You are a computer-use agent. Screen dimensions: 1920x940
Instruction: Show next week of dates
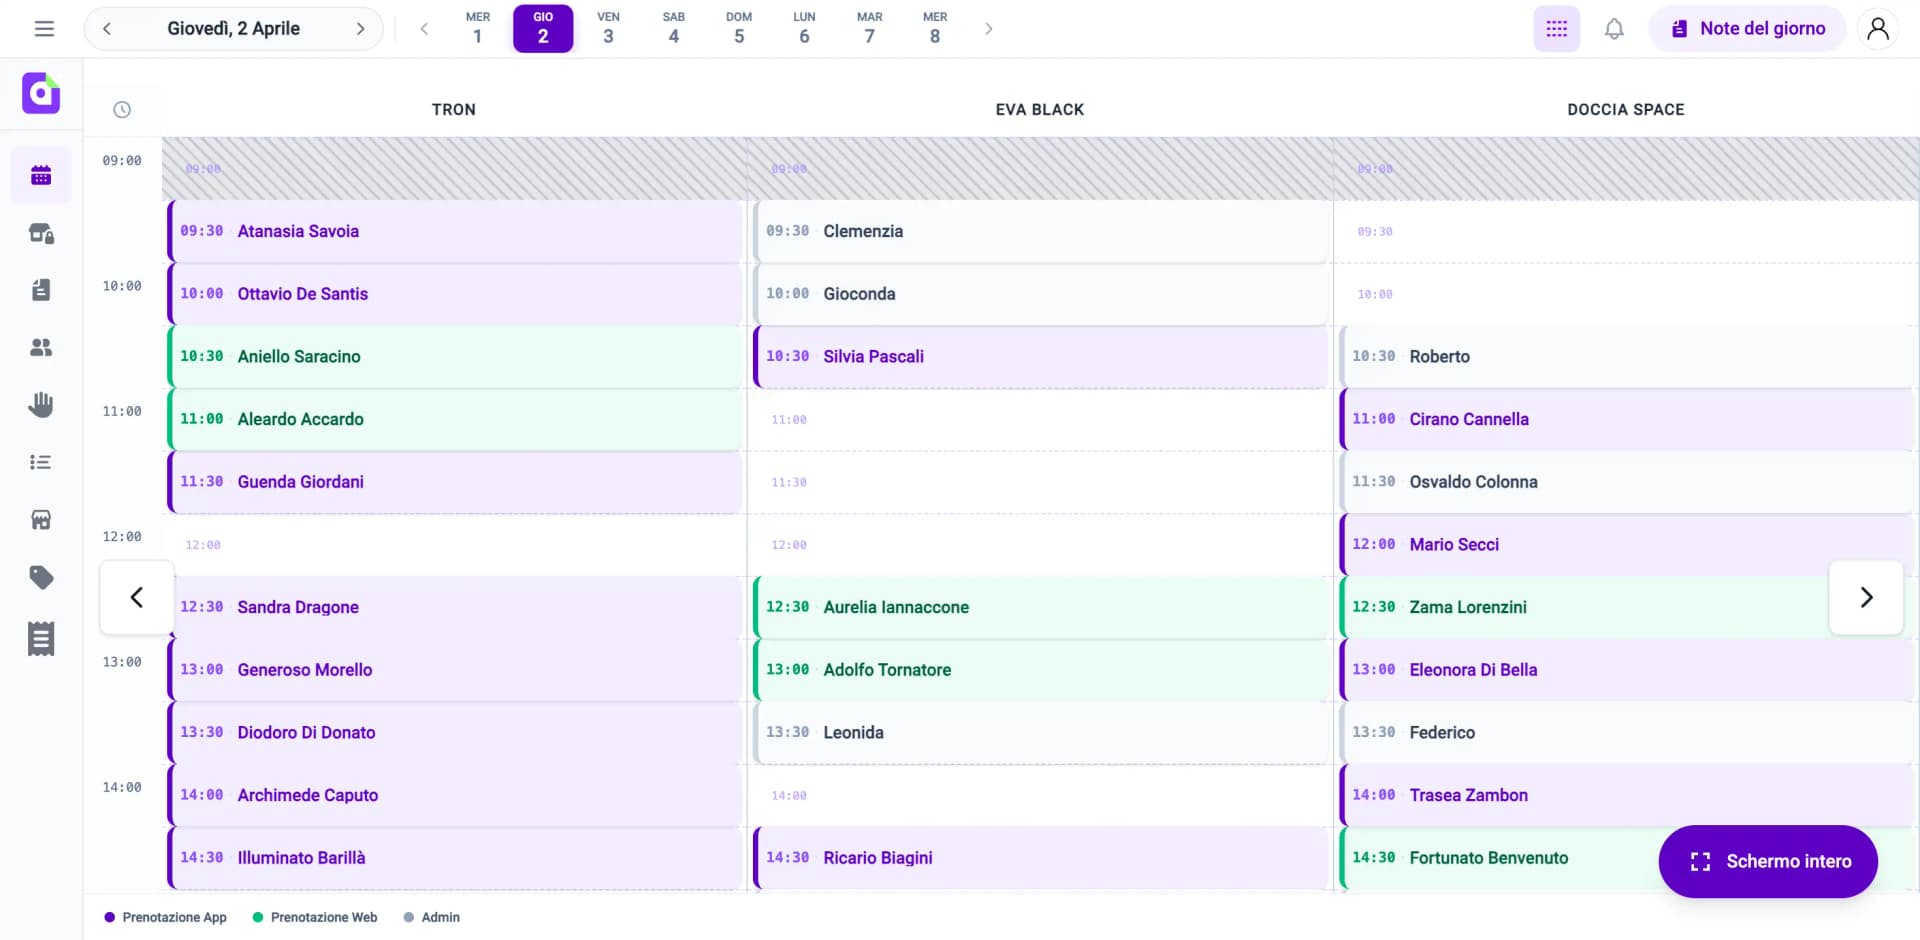[x=989, y=29]
